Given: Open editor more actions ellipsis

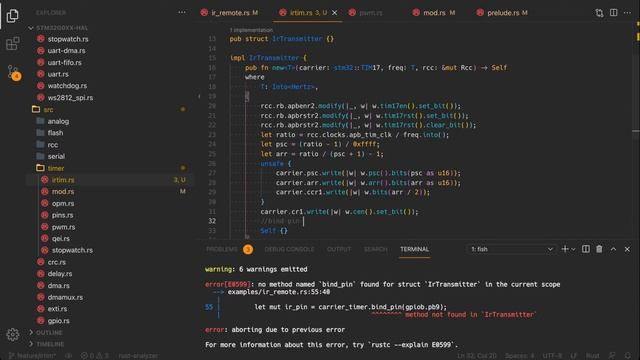Looking at the screenshot, I should (627, 13).
